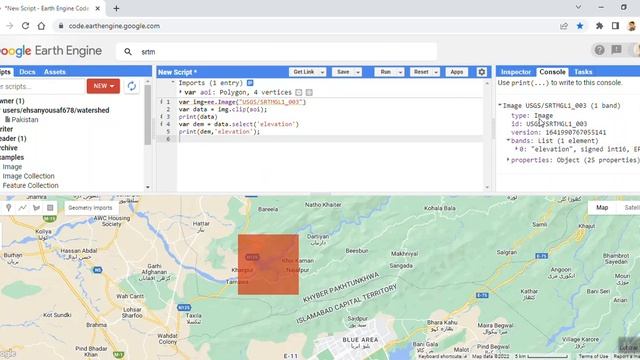The height and width of the screenshot is (360, 640).
Task: Click the Imports blue code icon
Action: pos(250,83)
